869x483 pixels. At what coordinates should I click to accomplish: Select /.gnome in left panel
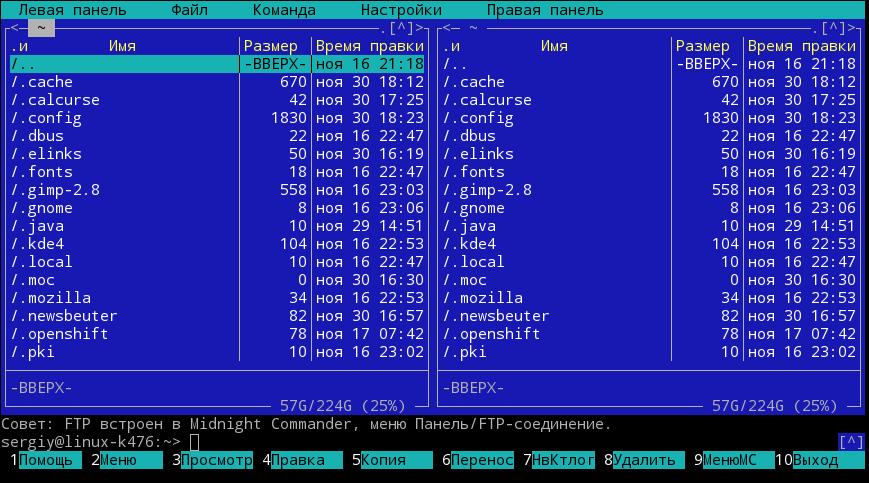217,208
